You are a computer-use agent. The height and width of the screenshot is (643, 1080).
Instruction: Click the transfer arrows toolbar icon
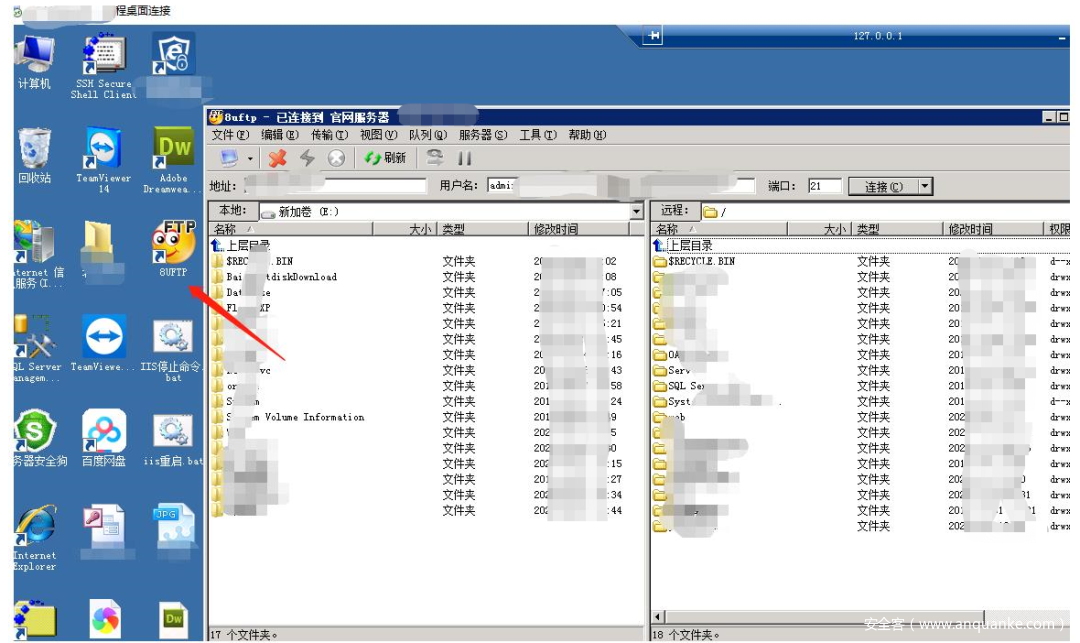(x=435, y=158)
